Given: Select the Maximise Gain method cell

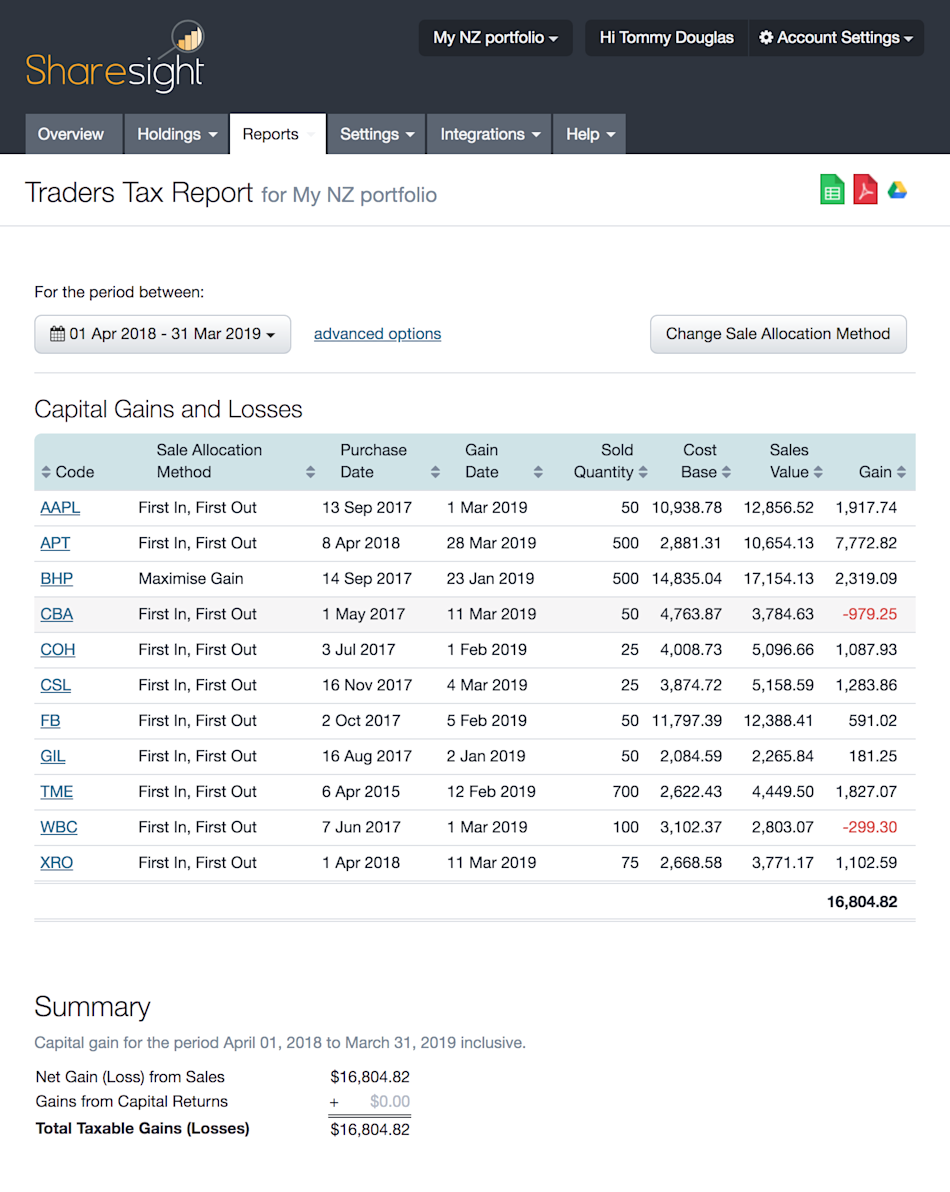Looking at the screenshot, I should pyautogui.click(x=191, y=579).
